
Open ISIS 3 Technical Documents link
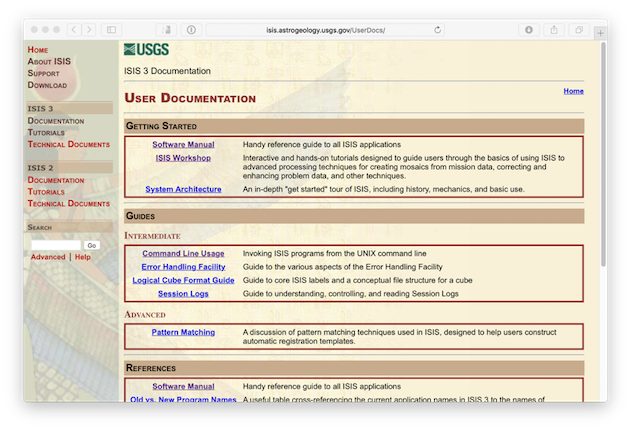(69, 144)
